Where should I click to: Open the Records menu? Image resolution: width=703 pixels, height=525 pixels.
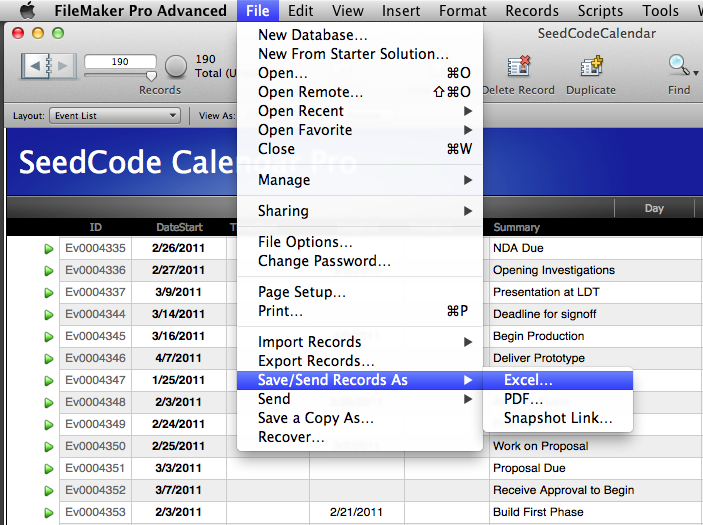coord(532,10)
